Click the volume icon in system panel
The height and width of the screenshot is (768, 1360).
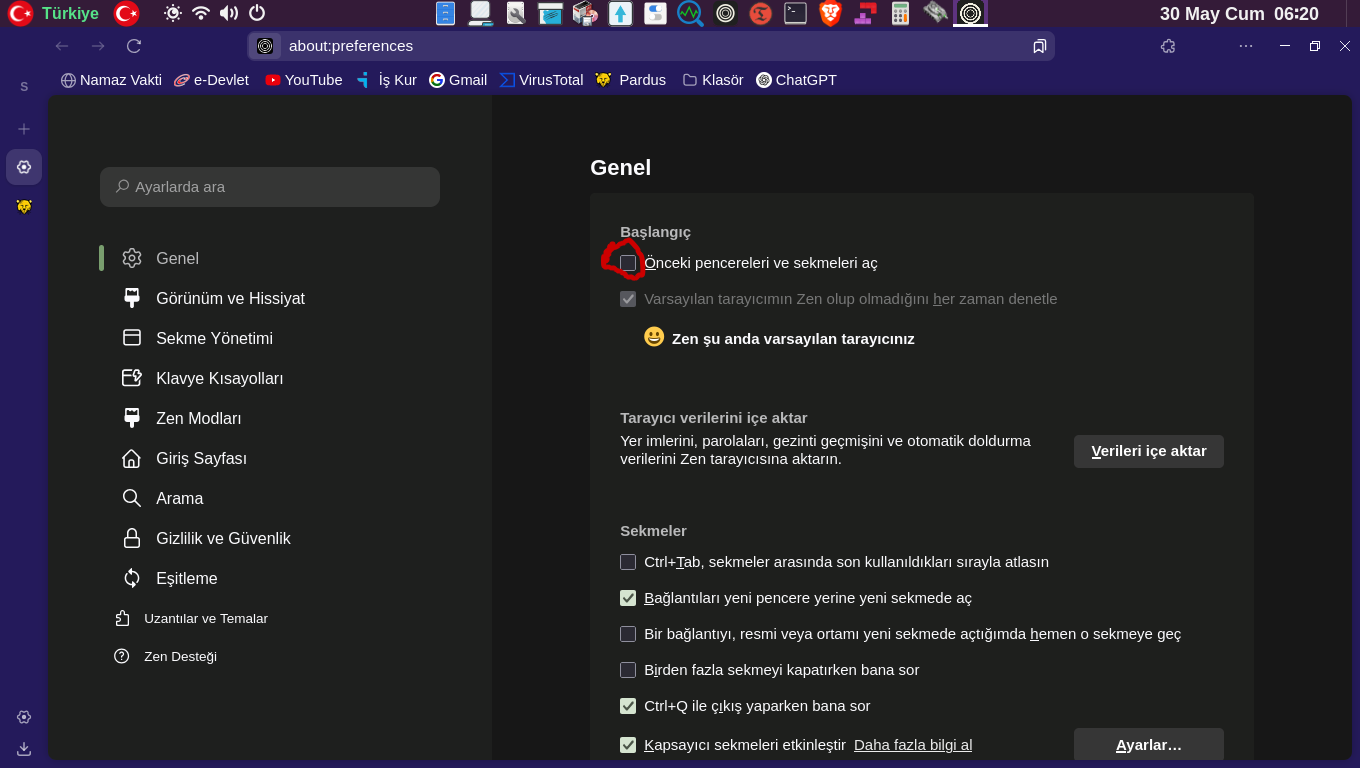pyautogui.click(x=229, y=13)
